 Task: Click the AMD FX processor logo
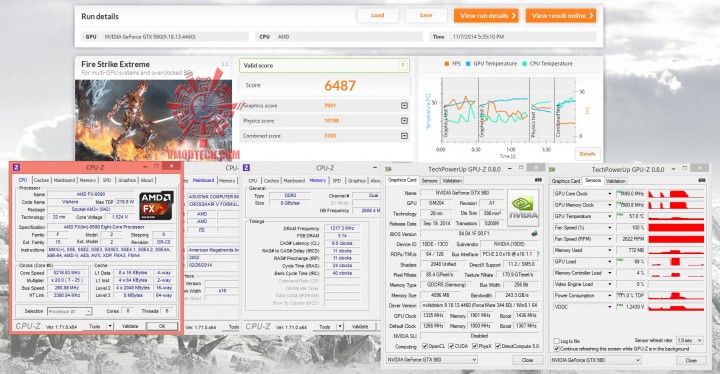[156, 205]
